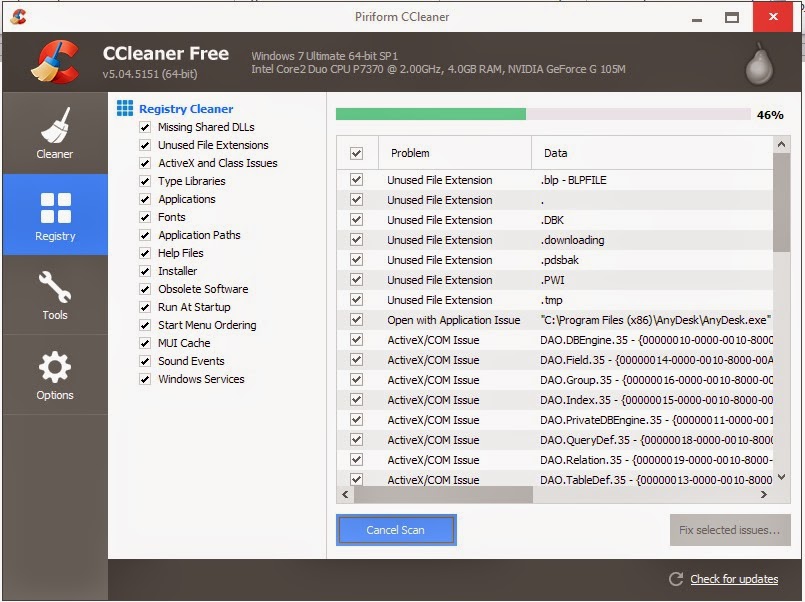Click the small CCleaner title bar icon
Image resolution: width=805 pixels, height=602 pixels.
(x=18, y=16)
